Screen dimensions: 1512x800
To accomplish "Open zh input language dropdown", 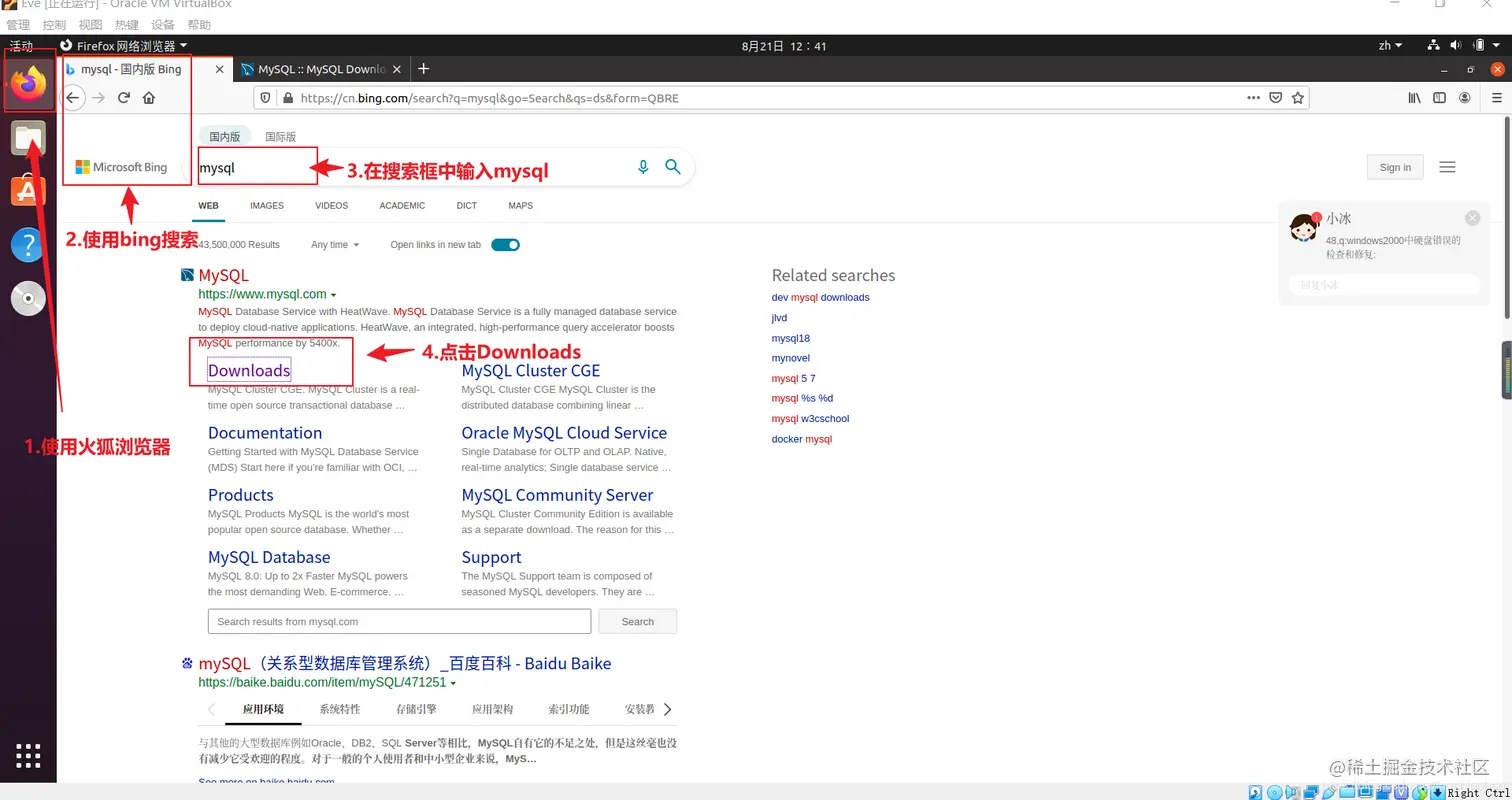I will pos(1390,46).
